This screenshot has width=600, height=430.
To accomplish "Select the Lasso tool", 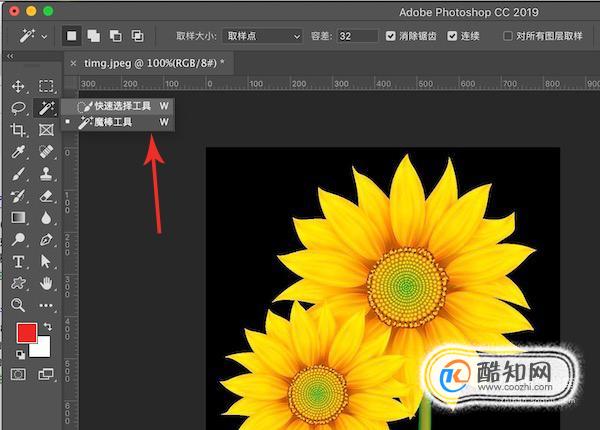I will click(18, 108).
